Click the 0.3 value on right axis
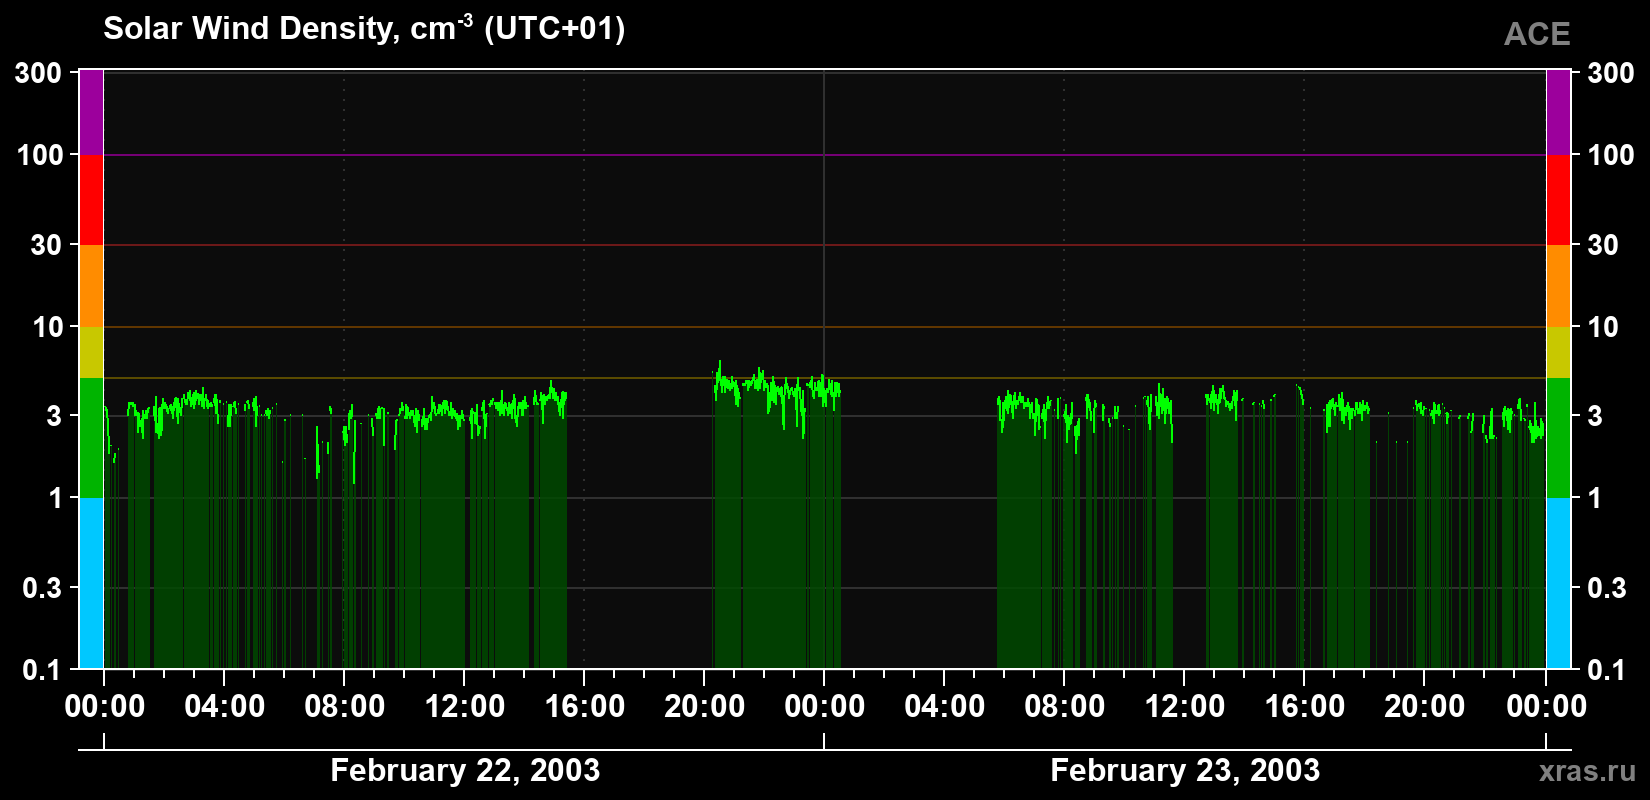Image resolution: width=1650 pixels, height=800 pixels. (1606, 588)
